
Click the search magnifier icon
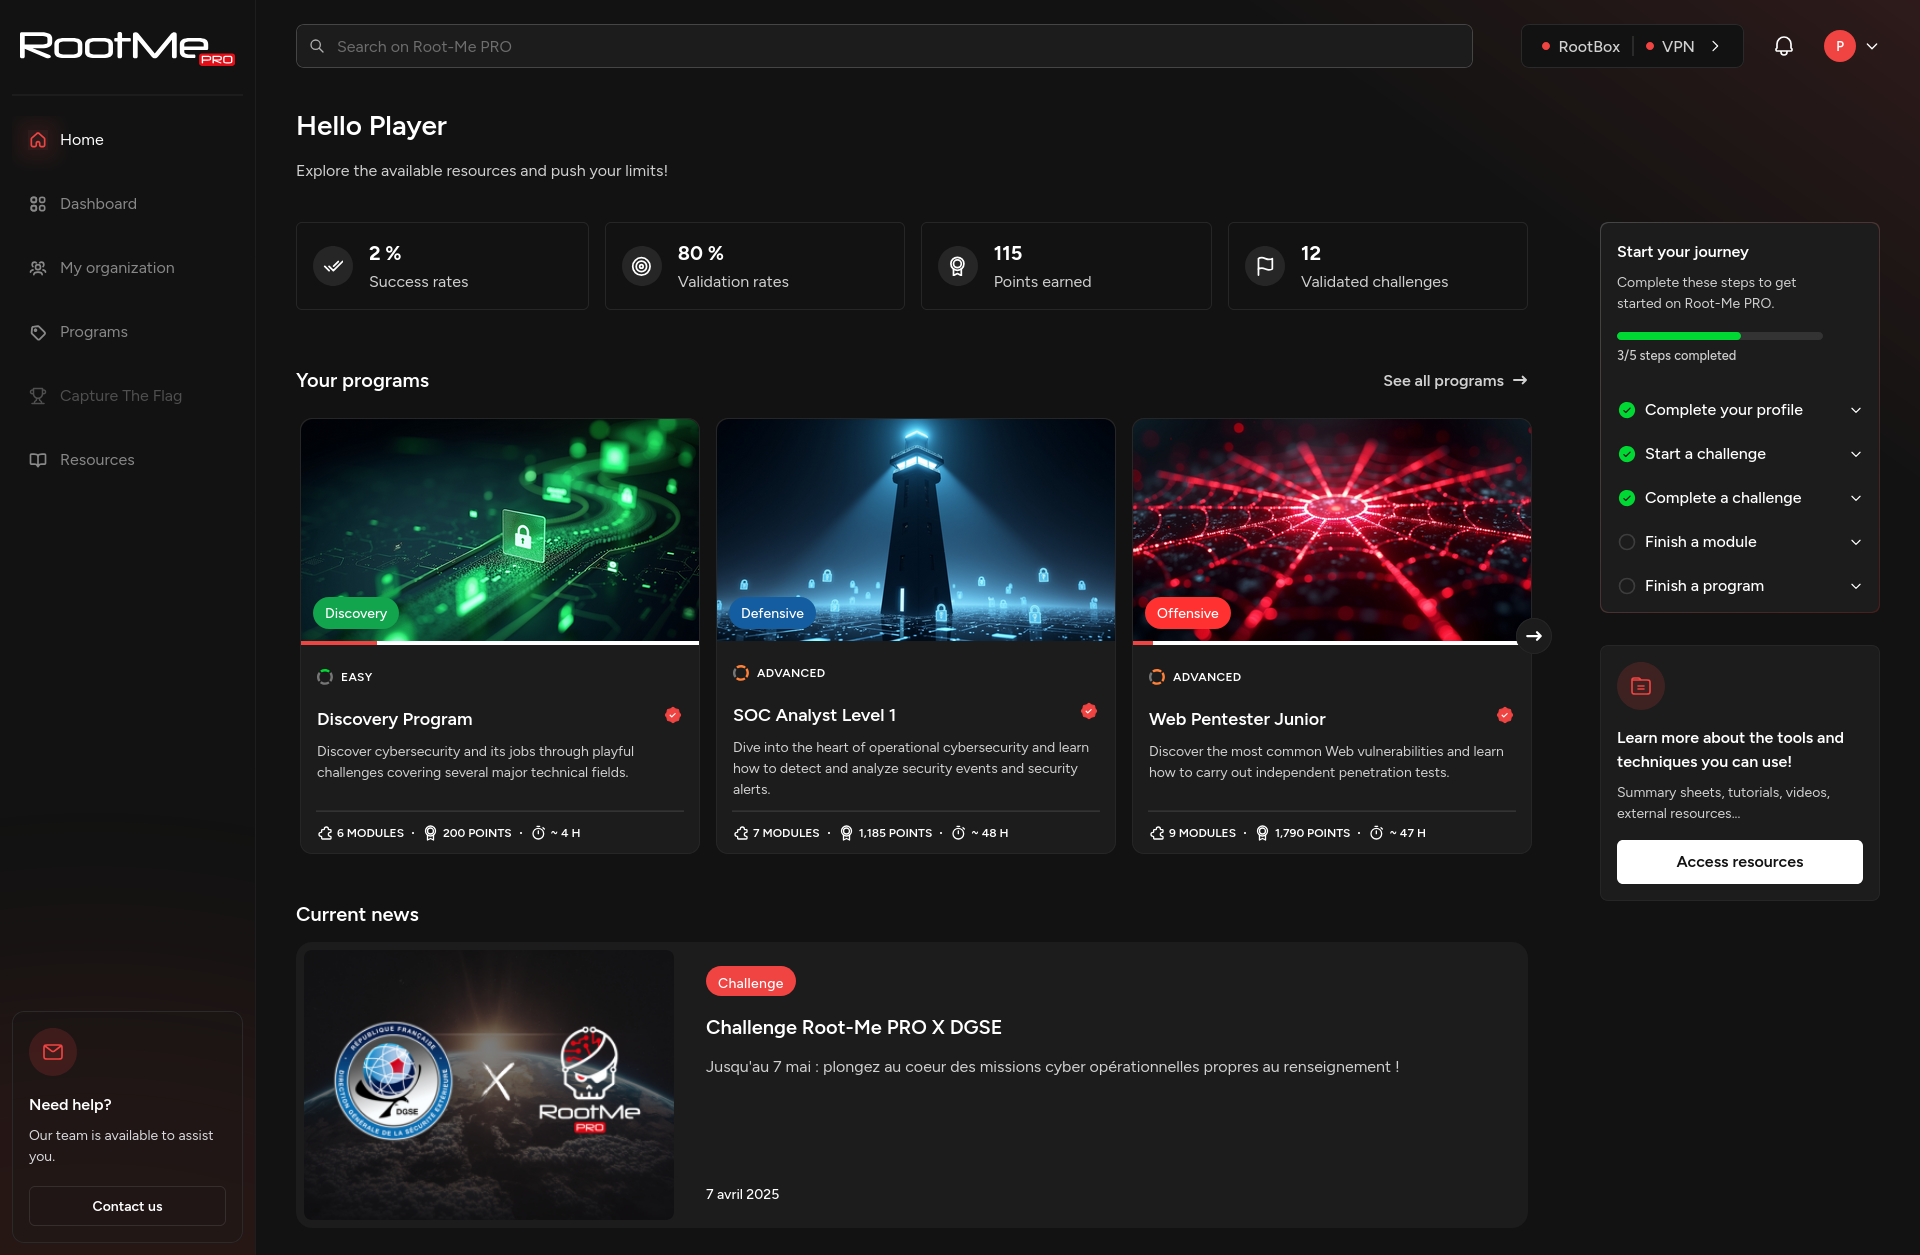click(317, 46)
